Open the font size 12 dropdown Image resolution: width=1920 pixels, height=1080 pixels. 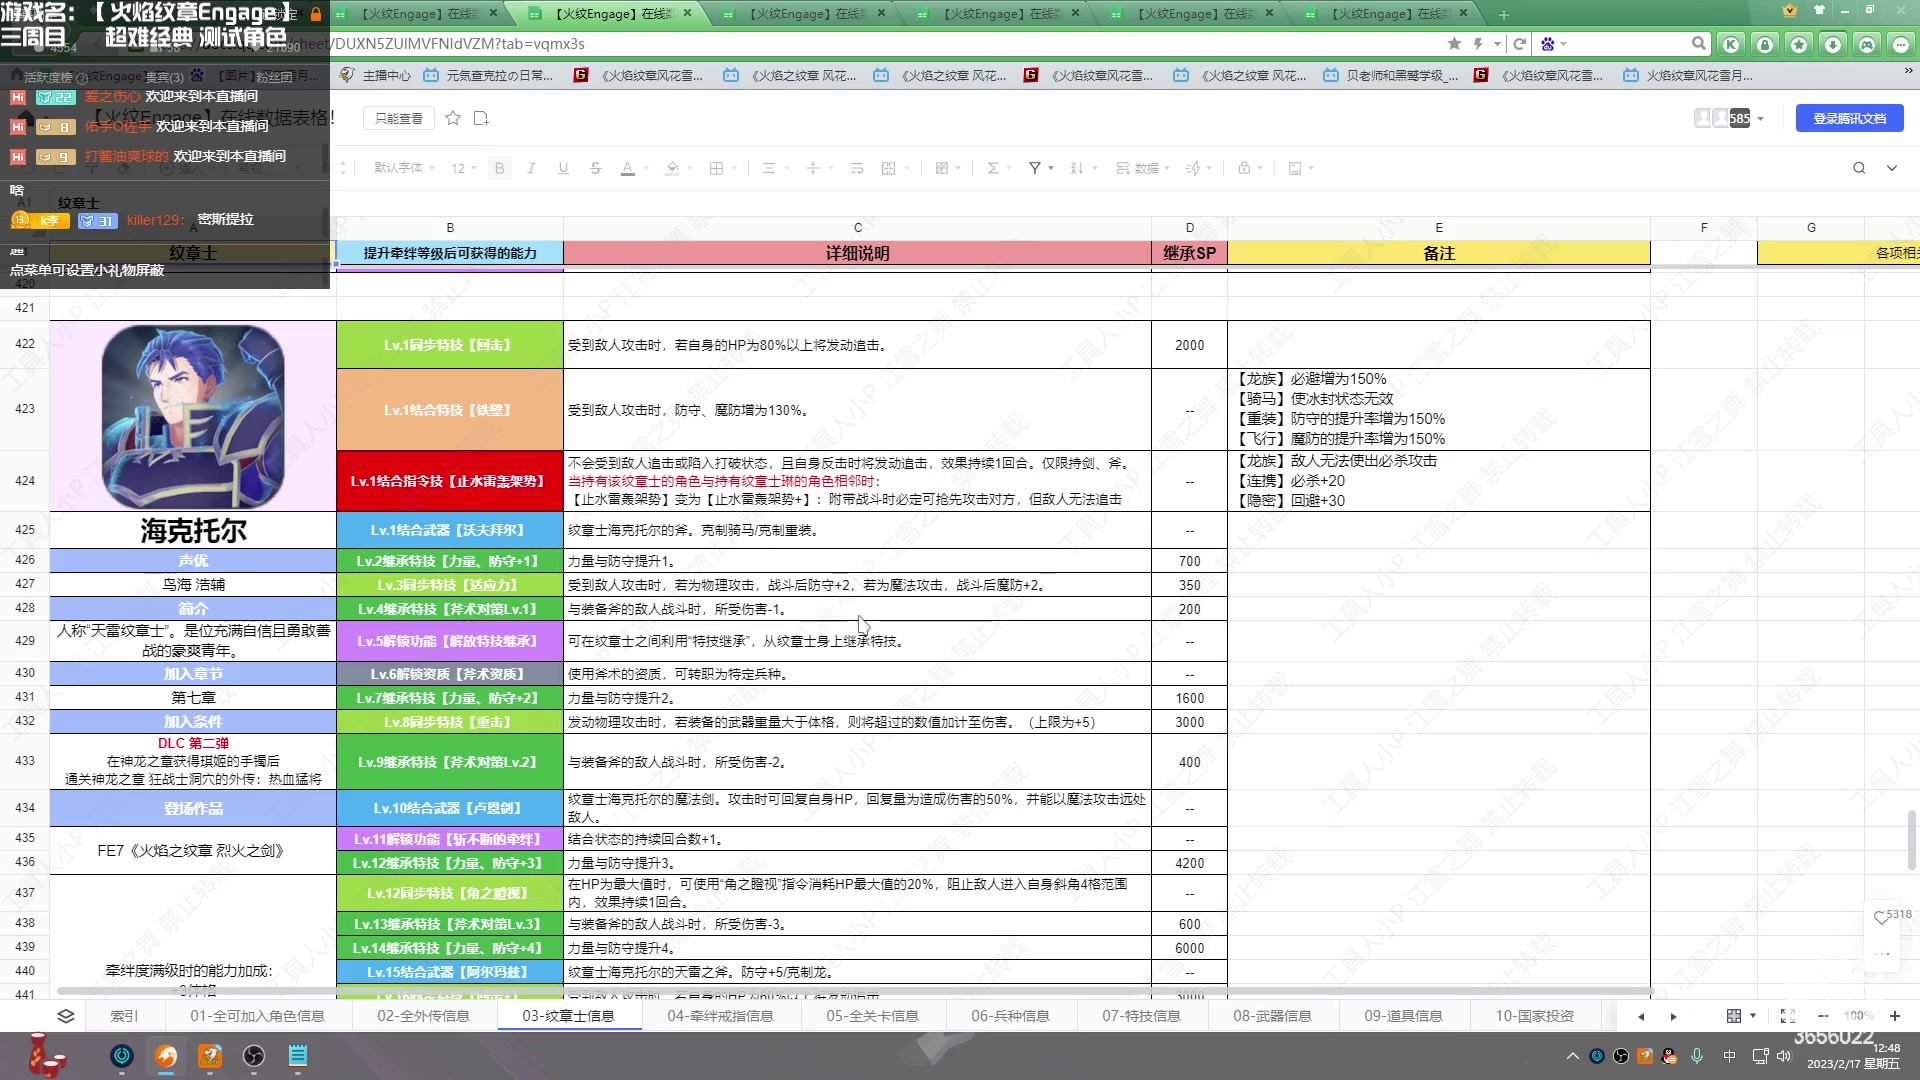(464, 168)
